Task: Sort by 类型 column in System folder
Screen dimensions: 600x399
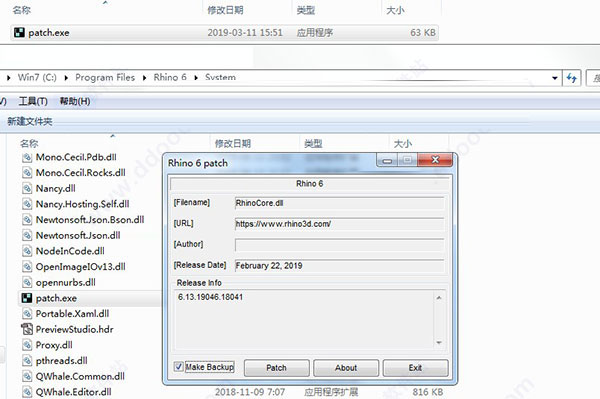Action: pos(313,143)
